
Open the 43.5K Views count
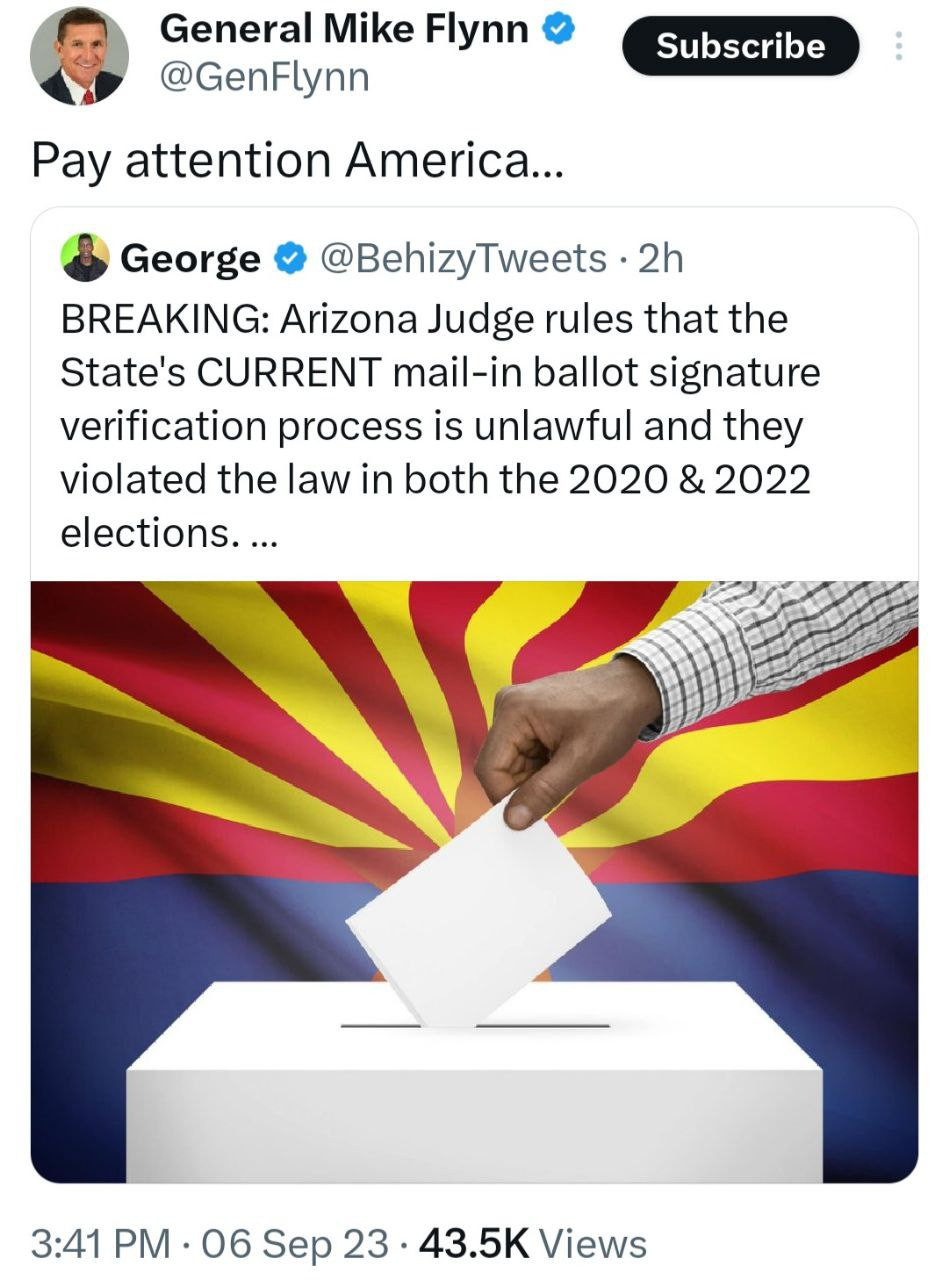pyautogui.click(x=533, y=1244)
